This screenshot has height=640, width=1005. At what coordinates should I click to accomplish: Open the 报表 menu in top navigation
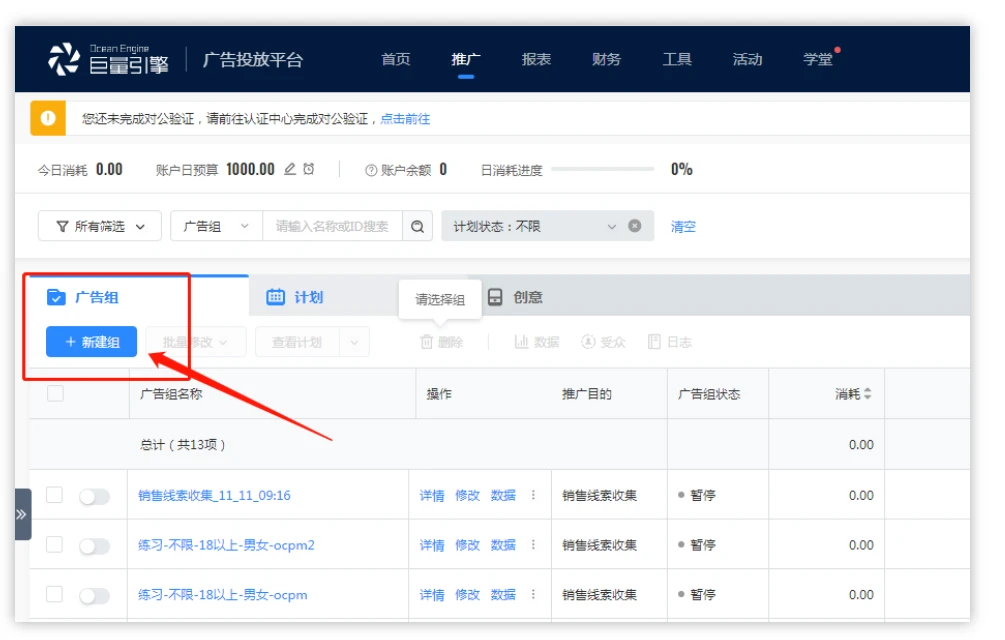[536, 59]
